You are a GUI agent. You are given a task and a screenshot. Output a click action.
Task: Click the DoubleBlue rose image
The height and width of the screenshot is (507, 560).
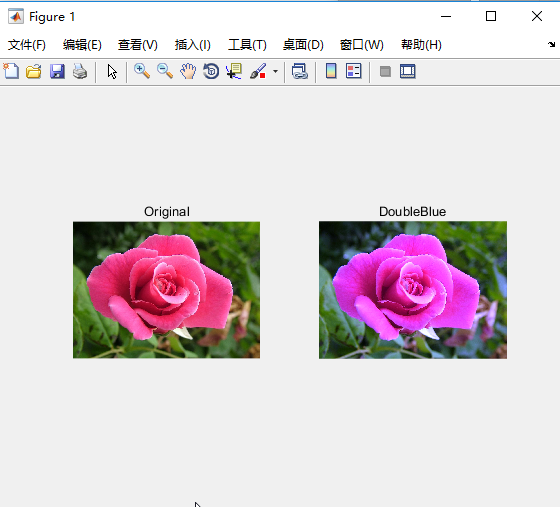413,290
